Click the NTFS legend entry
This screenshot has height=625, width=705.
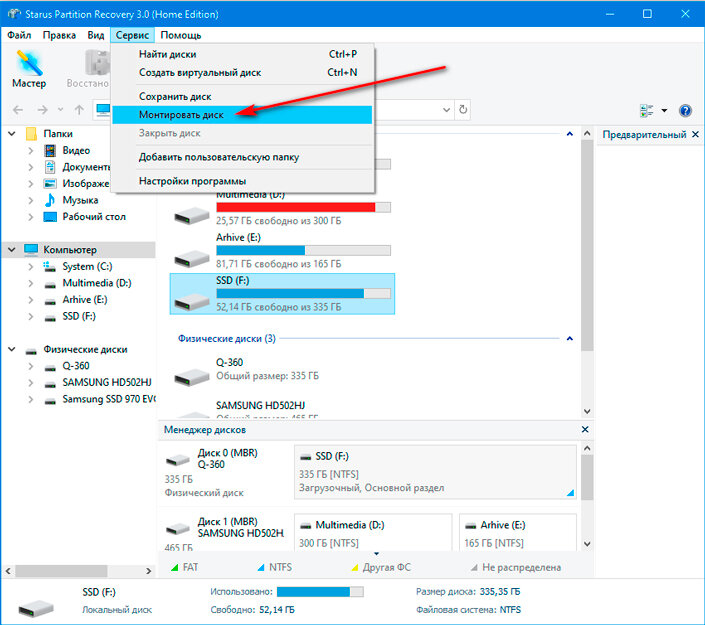275,567
